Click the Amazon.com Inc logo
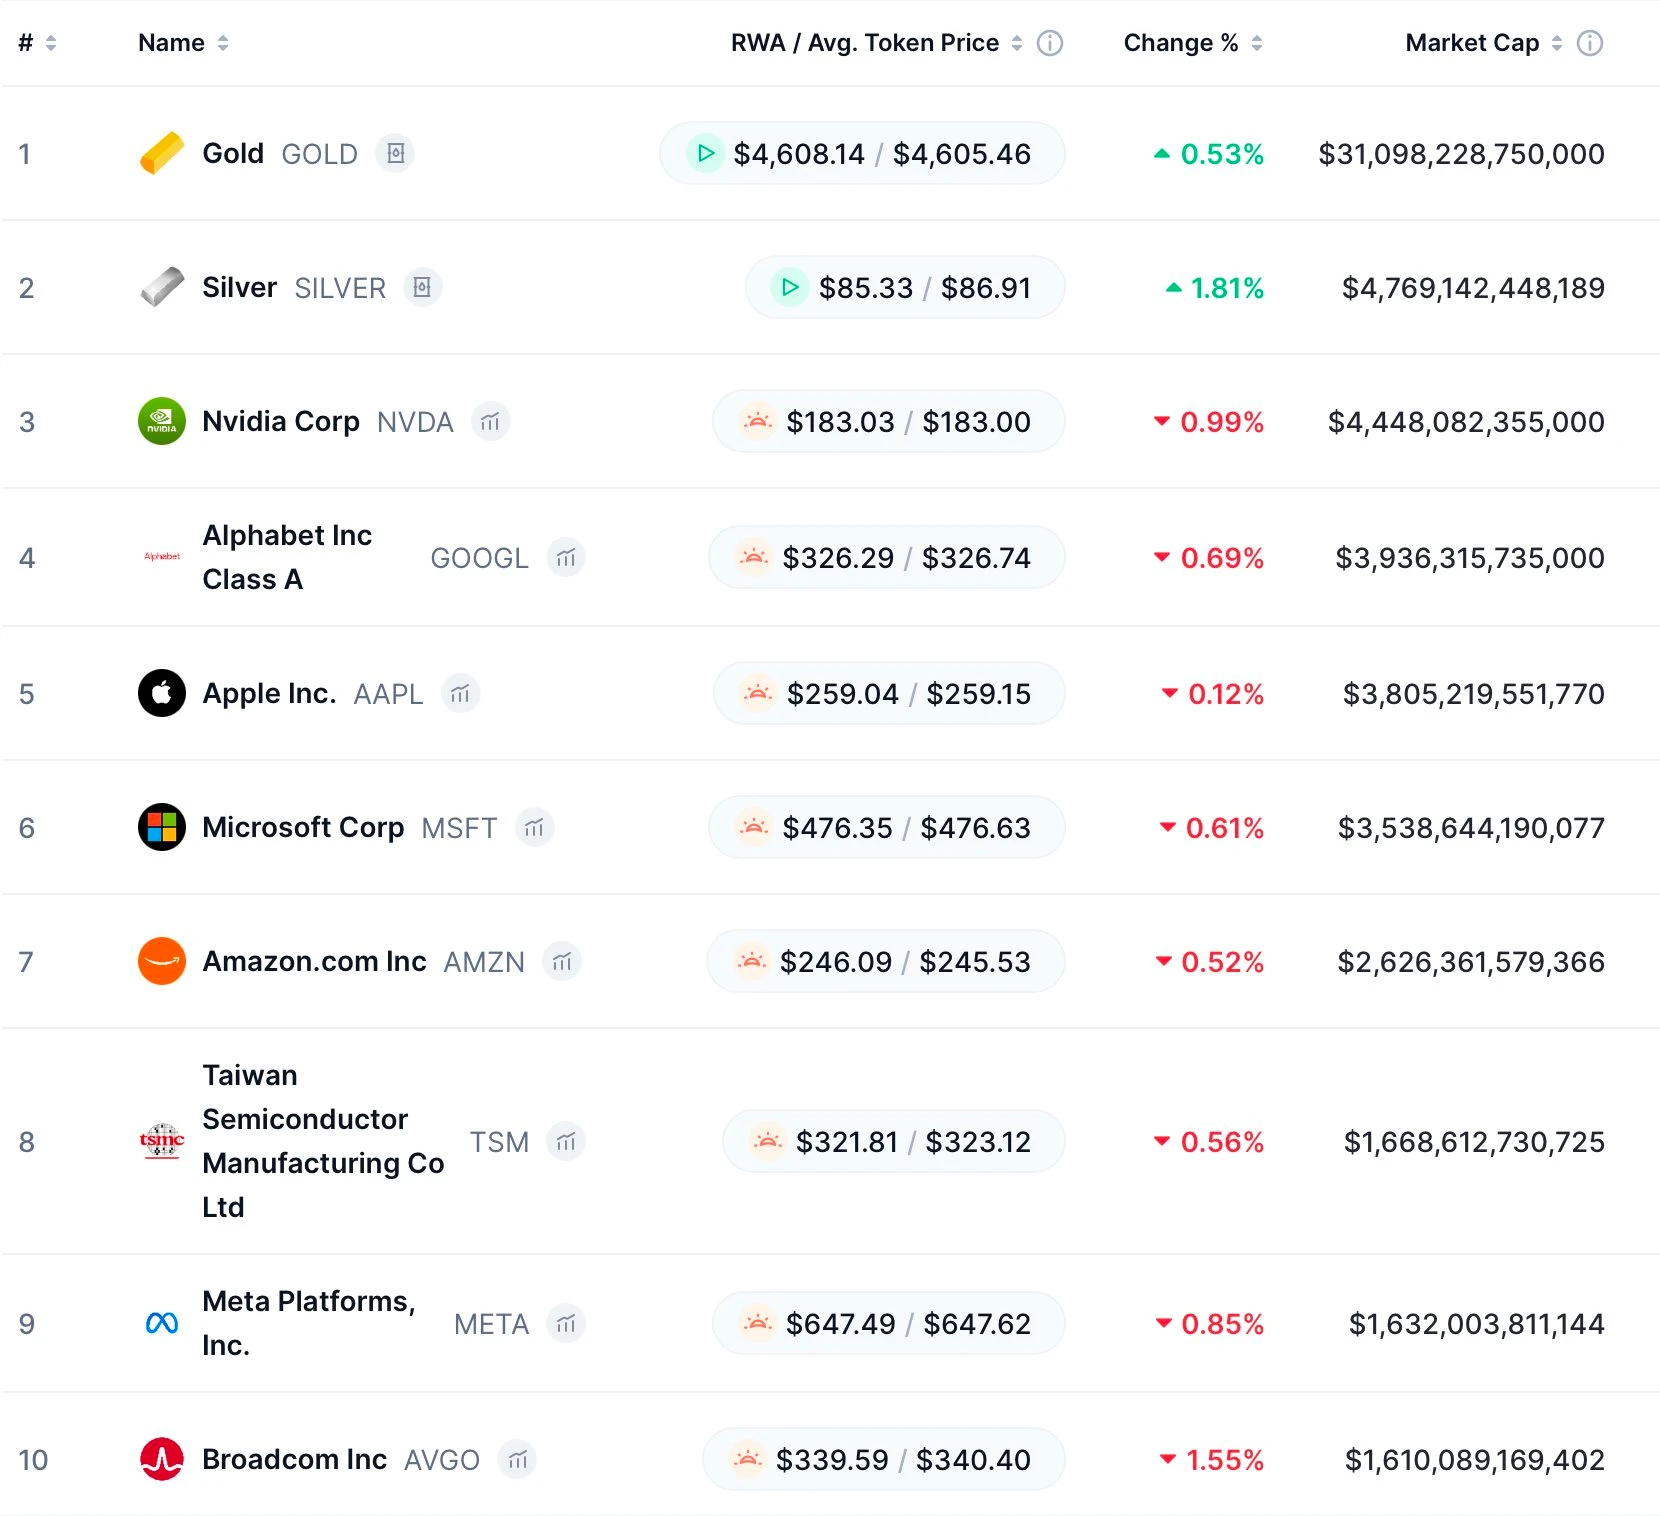 162,962
